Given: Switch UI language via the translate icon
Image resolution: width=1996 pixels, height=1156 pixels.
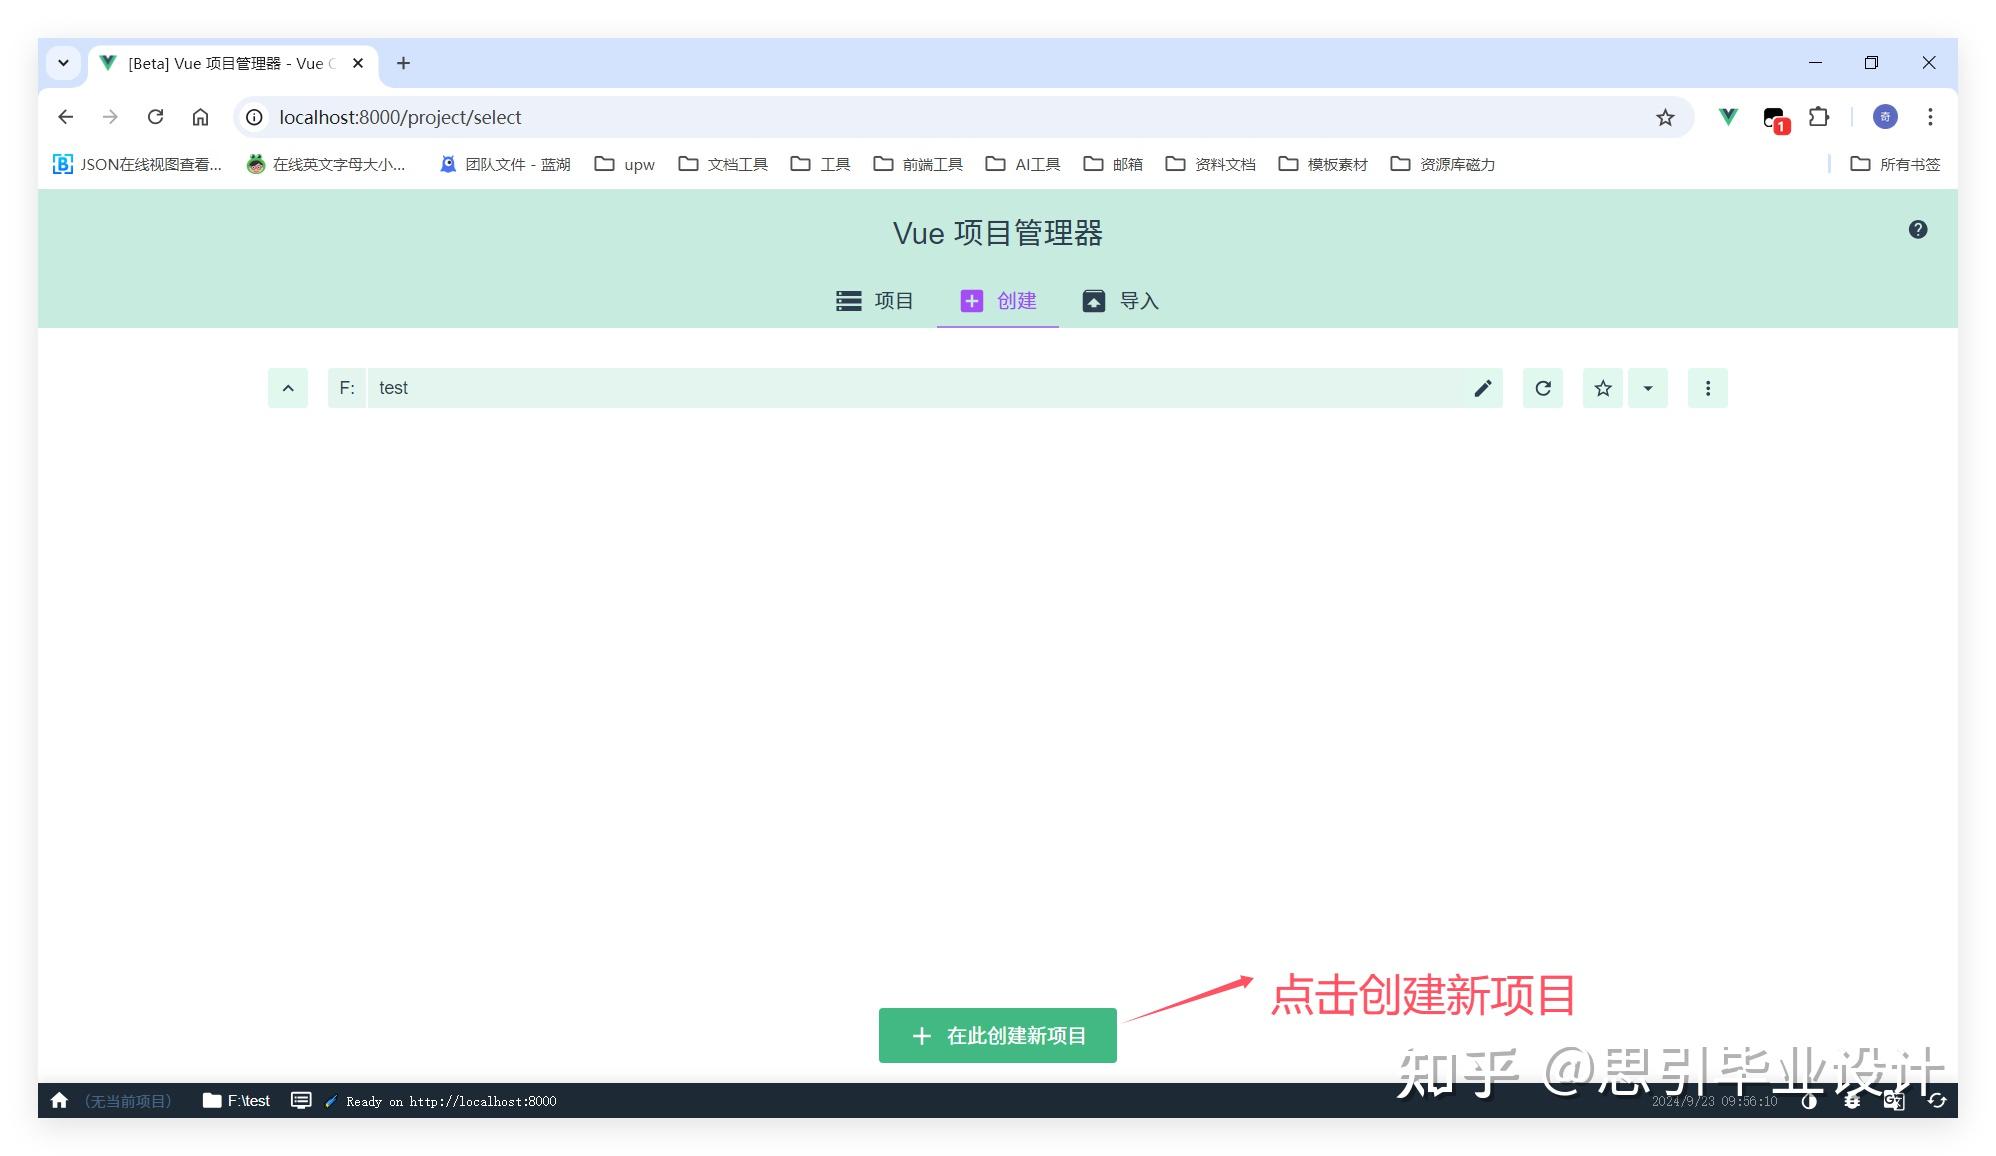Looking at the screenshot, I should [x=1893, y=1101].
